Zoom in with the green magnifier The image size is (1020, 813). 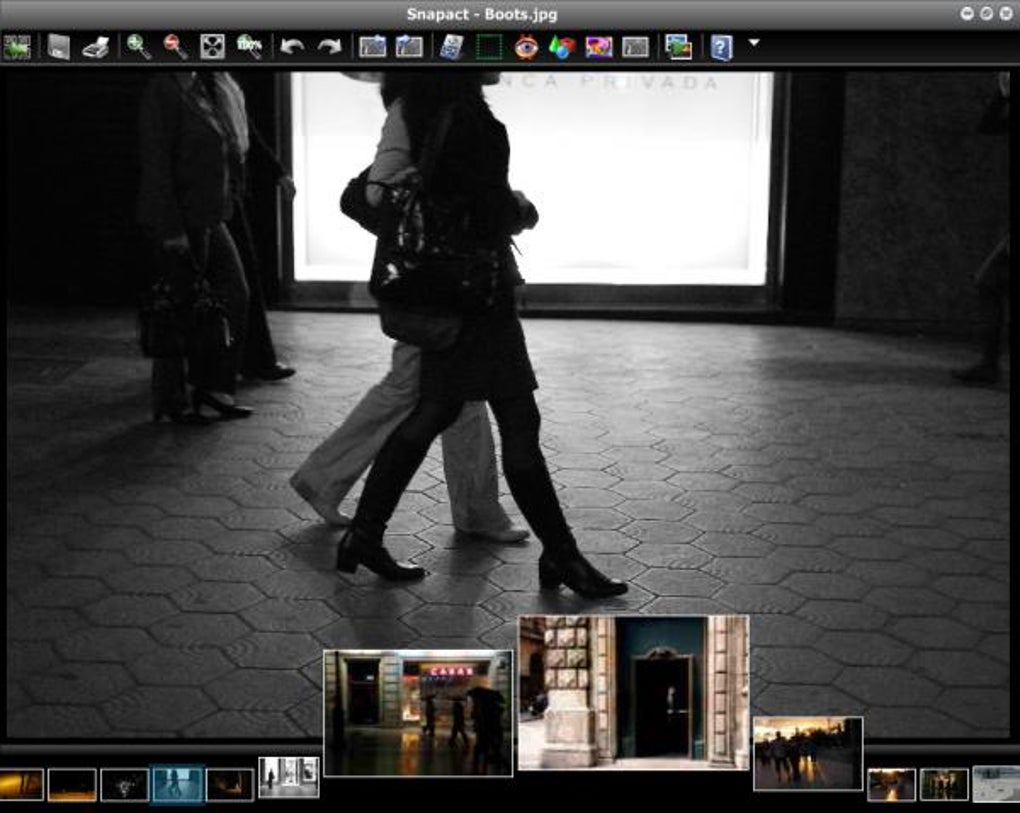click(138, 47)
